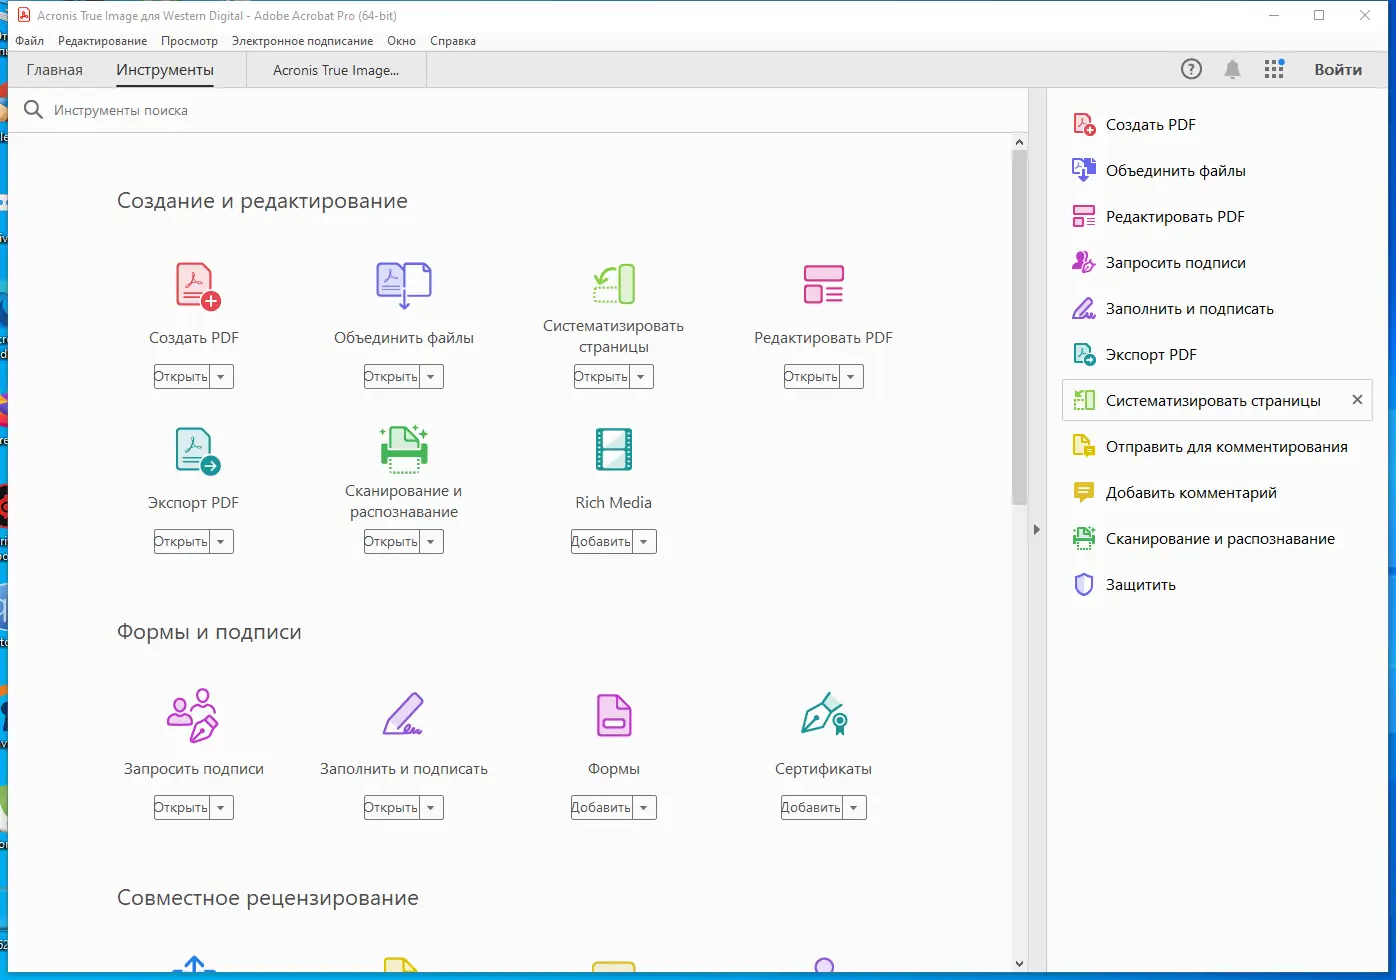Open the Файл menu
Image resolution: width=1396 pixels, height=980 pixels.
[30, 41]
